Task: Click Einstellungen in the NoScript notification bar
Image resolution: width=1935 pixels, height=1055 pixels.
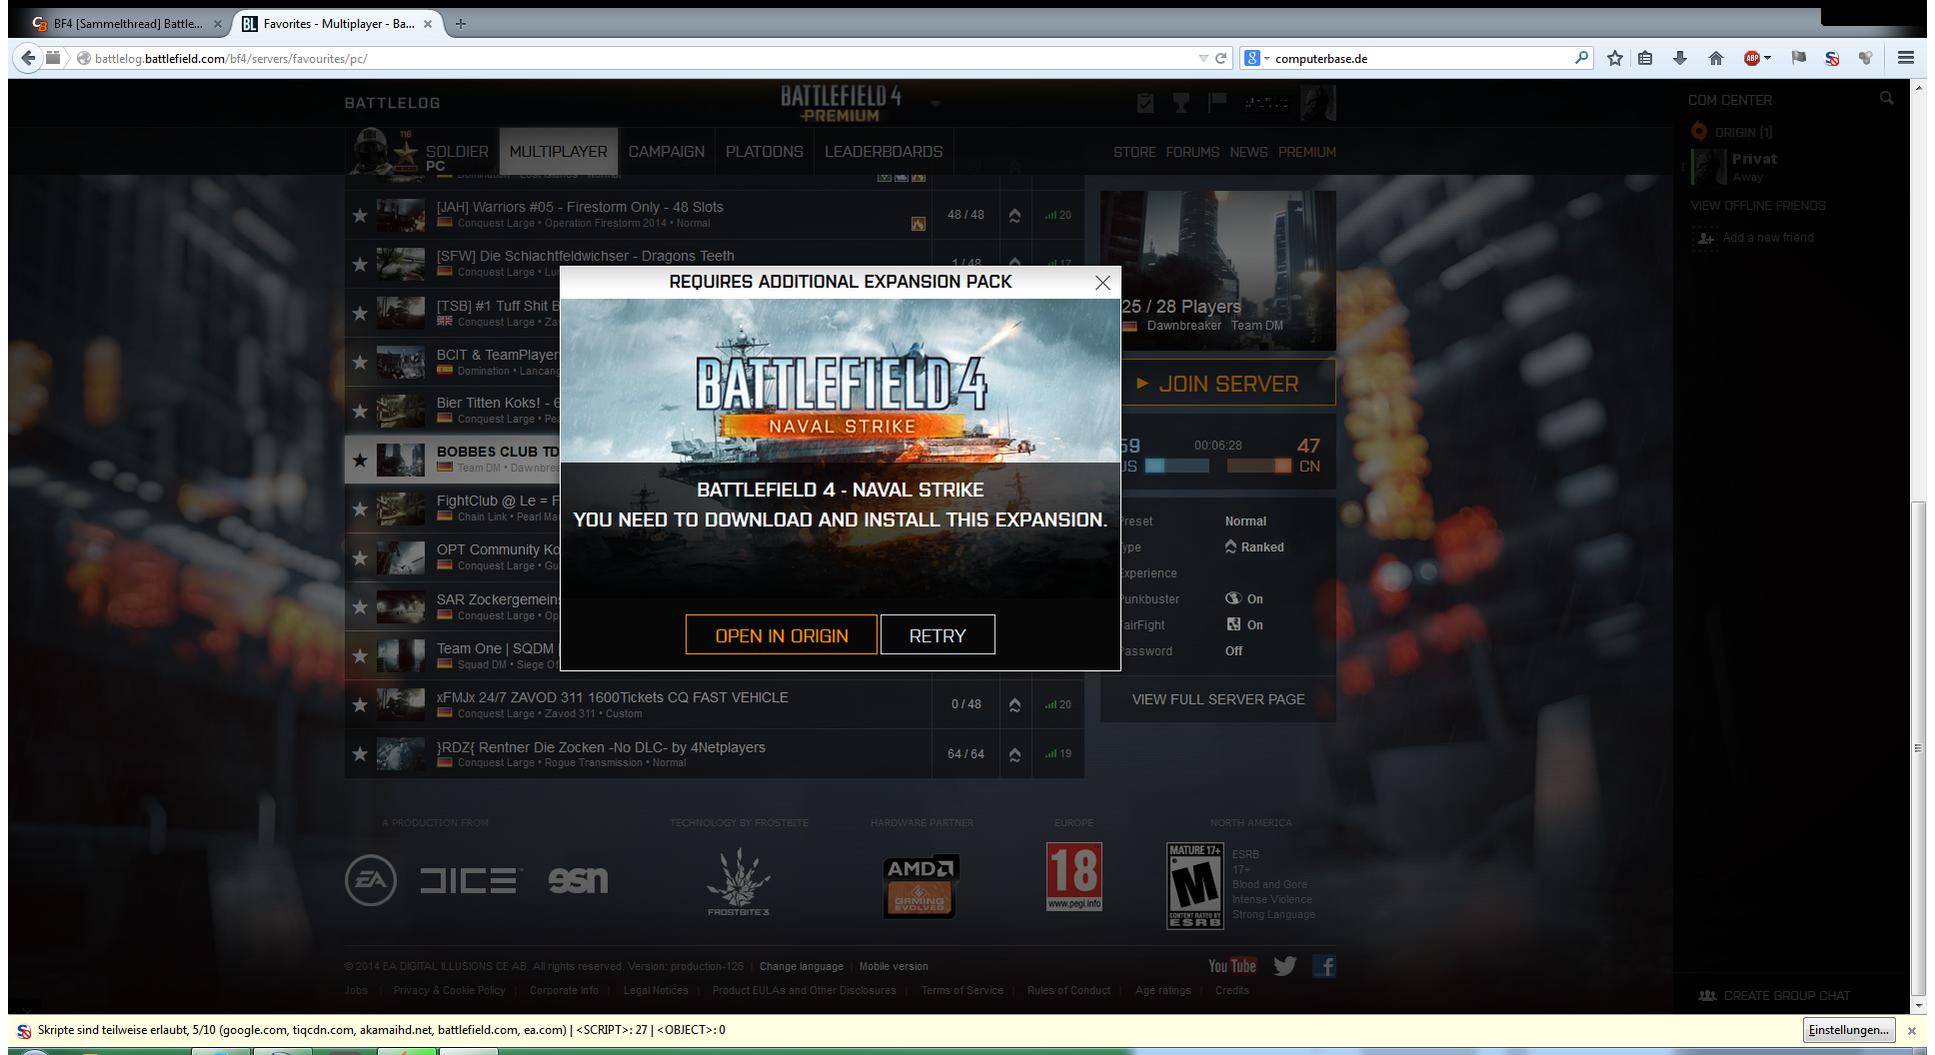Action: [x=1848, y=1030]
